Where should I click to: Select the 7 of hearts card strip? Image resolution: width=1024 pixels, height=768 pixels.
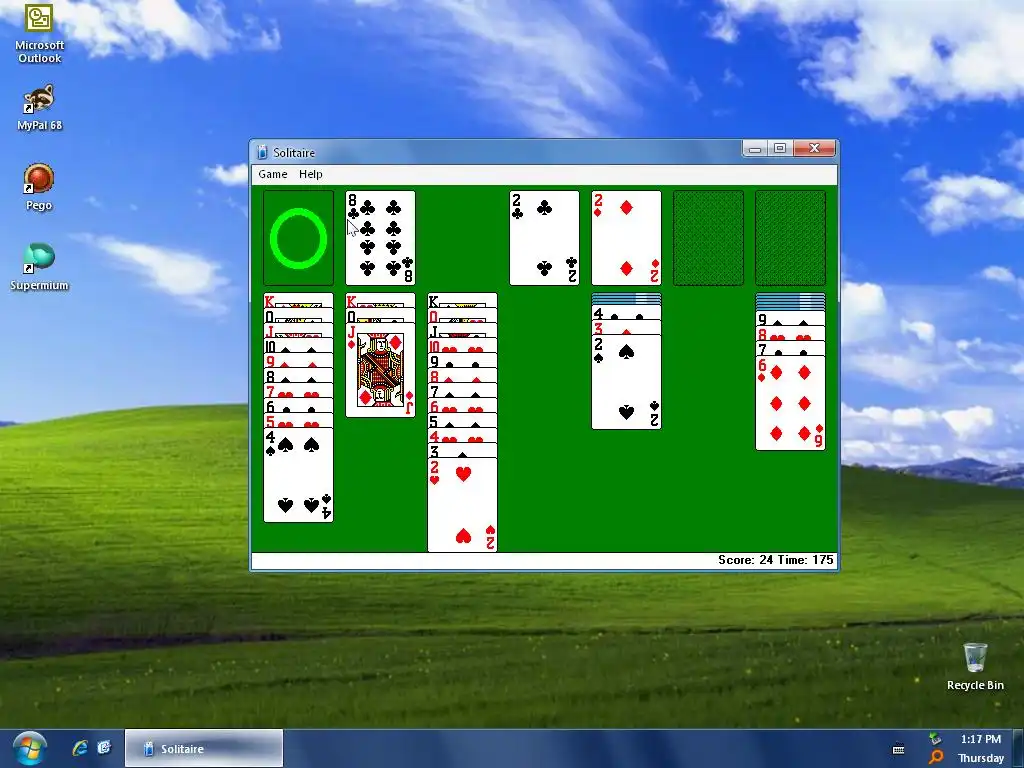point(298,391)
